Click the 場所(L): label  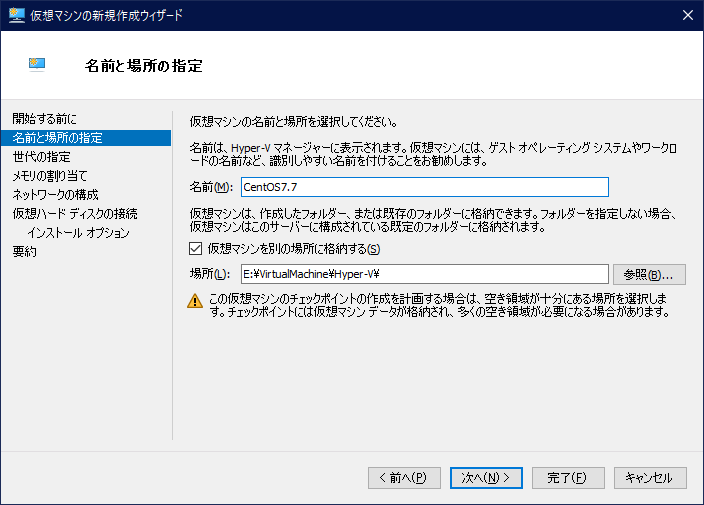click(209, 274)
